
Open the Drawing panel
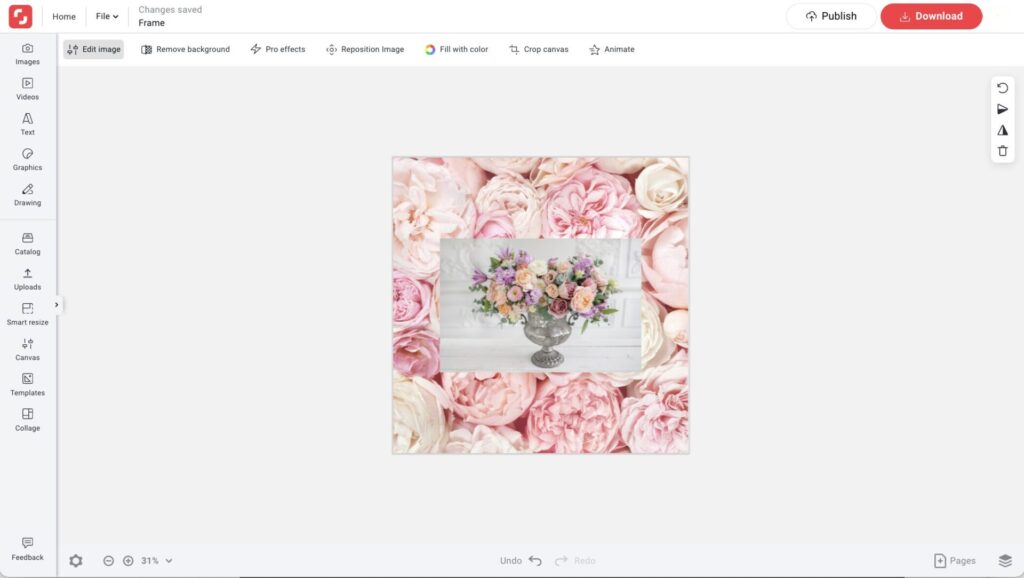point(27,194)
